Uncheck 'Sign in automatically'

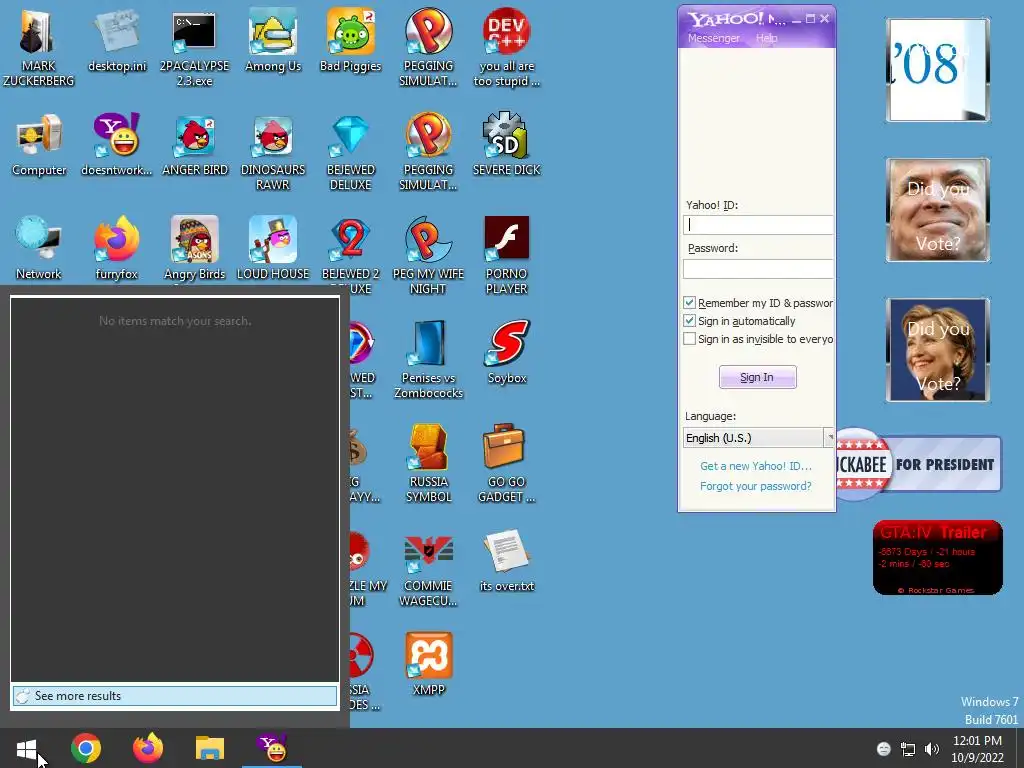coord(690,321)
